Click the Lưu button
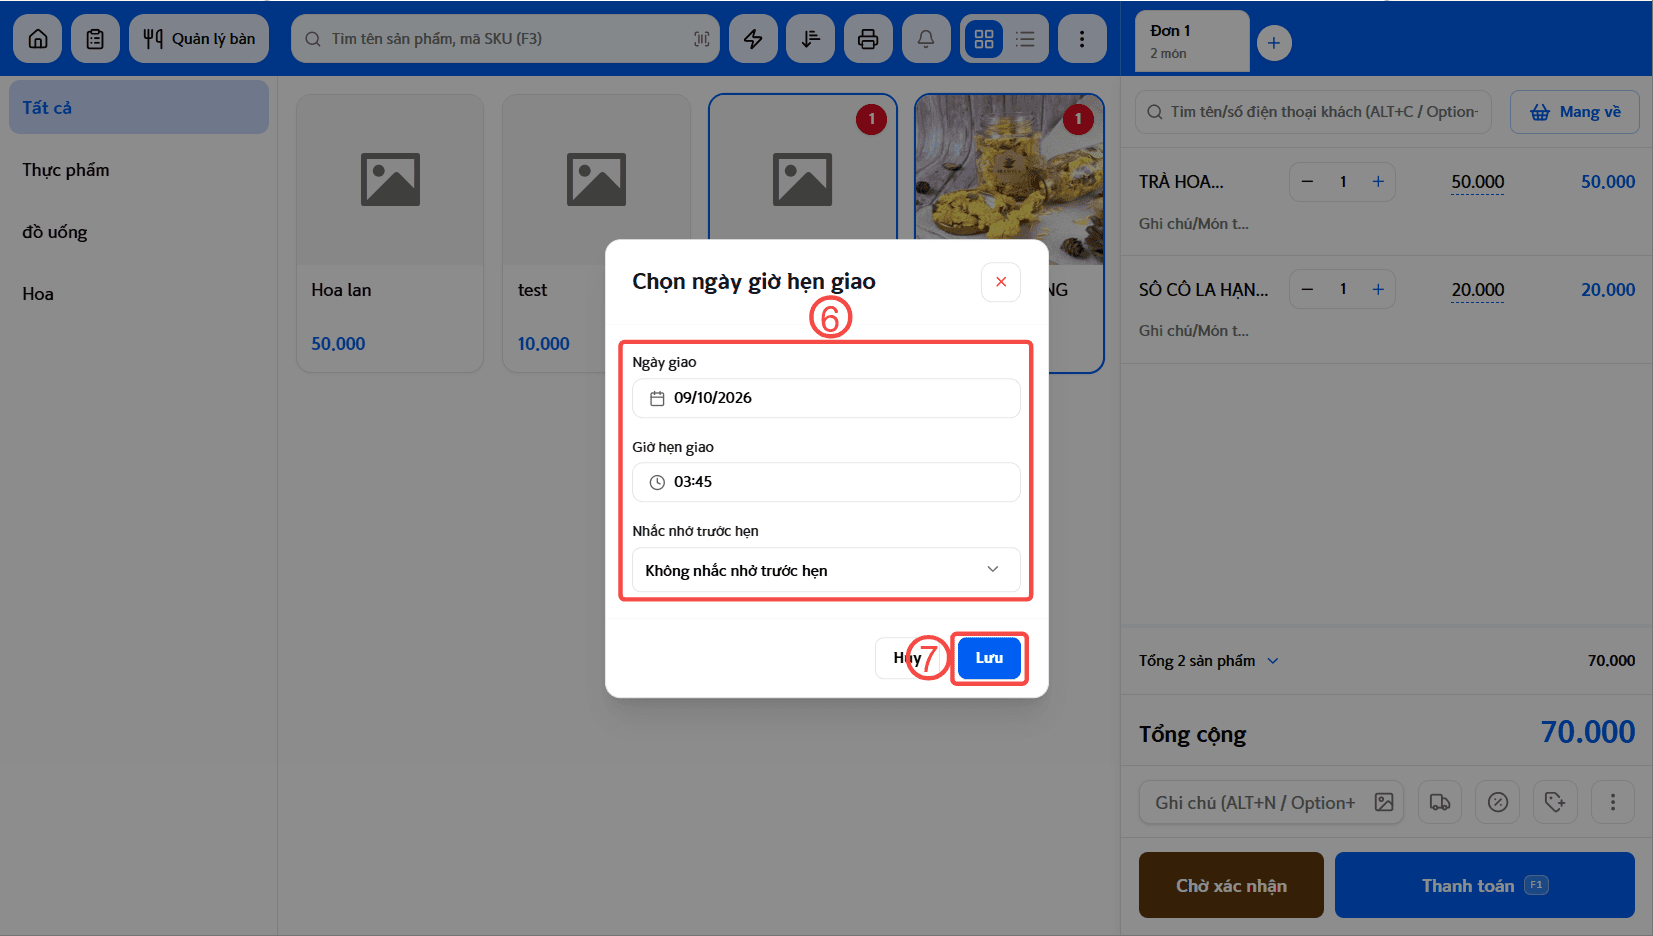 pyautogui.click(x=989, y=658)
